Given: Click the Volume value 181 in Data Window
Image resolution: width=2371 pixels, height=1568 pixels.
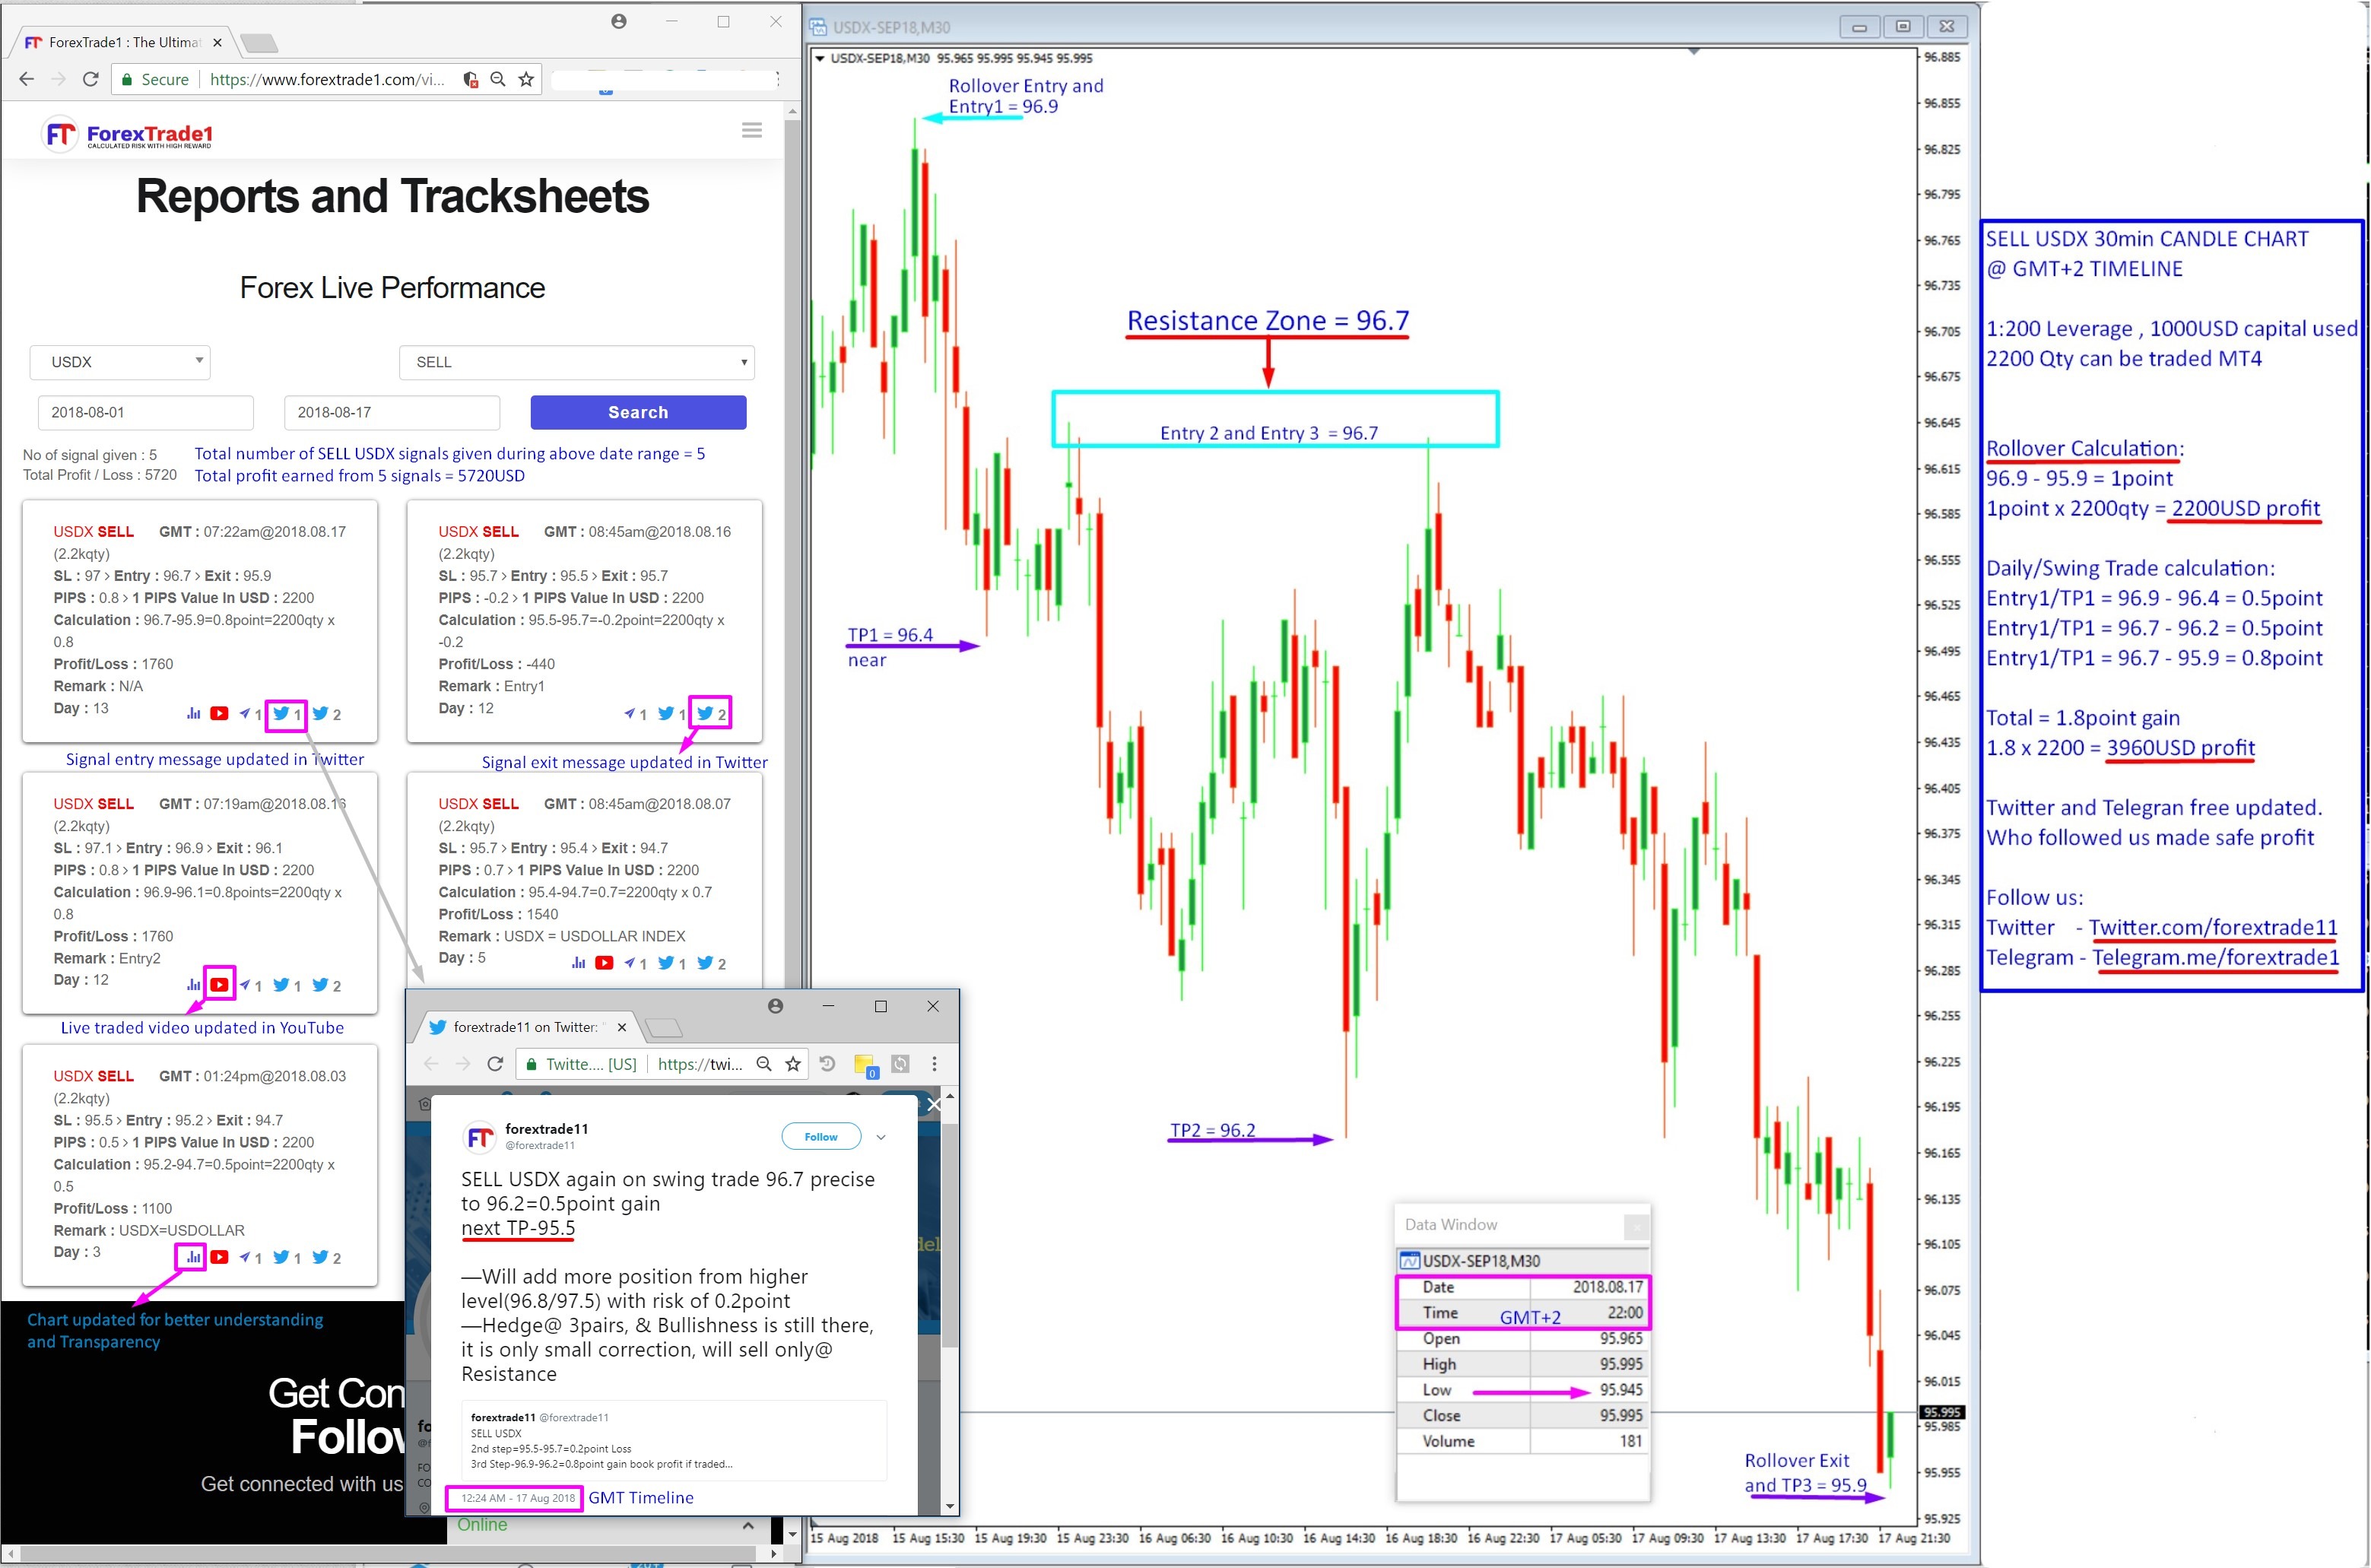Looking at the screenshot, I should click(x=1630, y=1441).
